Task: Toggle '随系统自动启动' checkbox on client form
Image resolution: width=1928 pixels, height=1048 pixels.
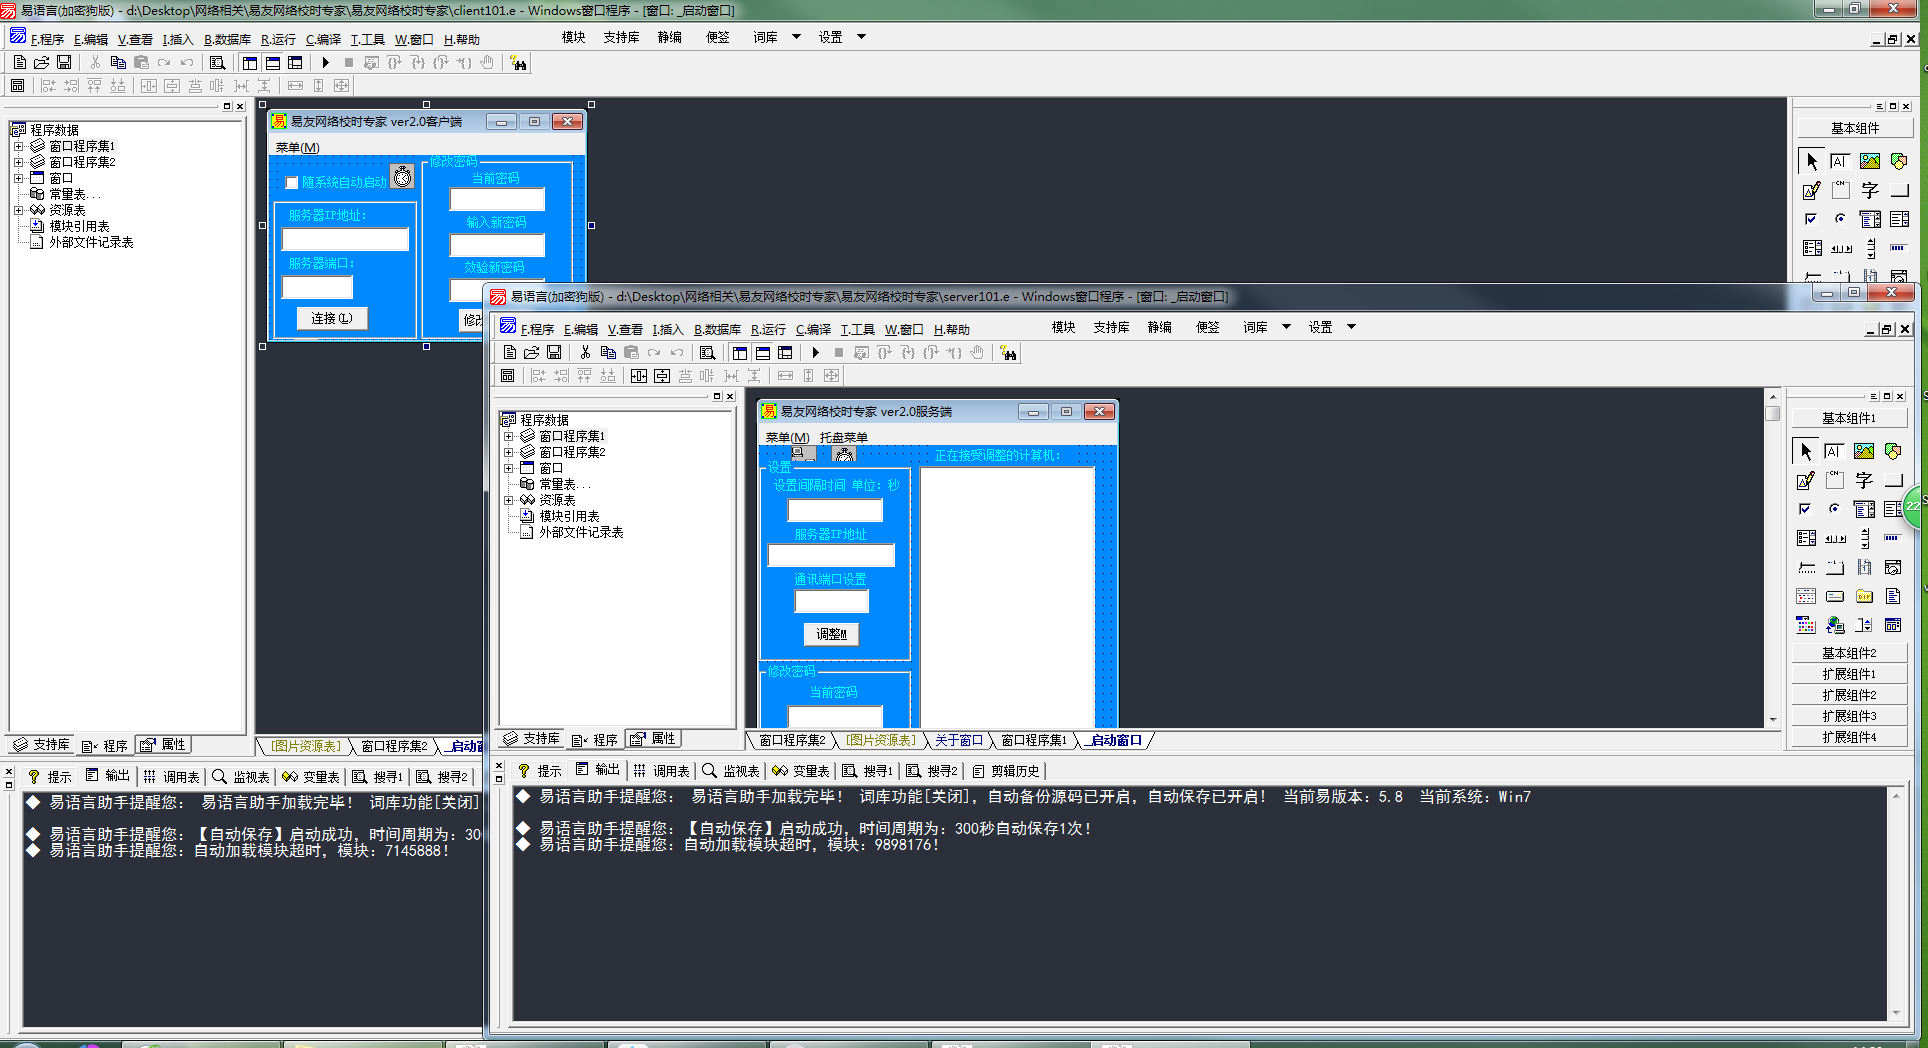Action: tap(292, 182)
